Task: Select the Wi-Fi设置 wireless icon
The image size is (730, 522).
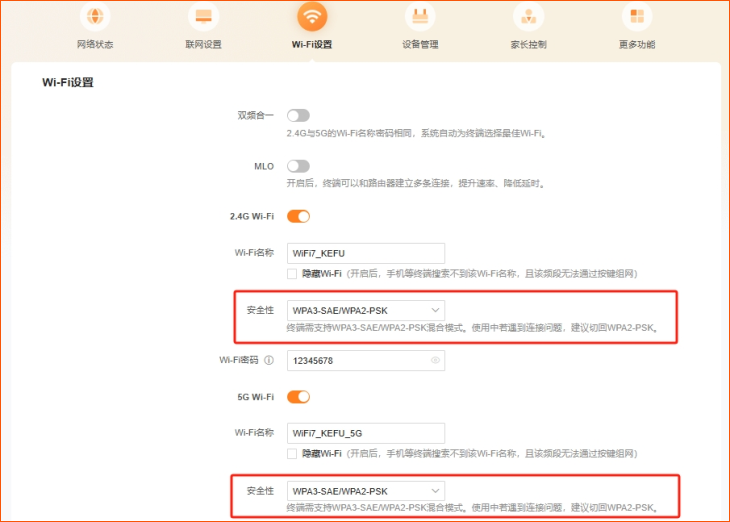Action: 312,16
